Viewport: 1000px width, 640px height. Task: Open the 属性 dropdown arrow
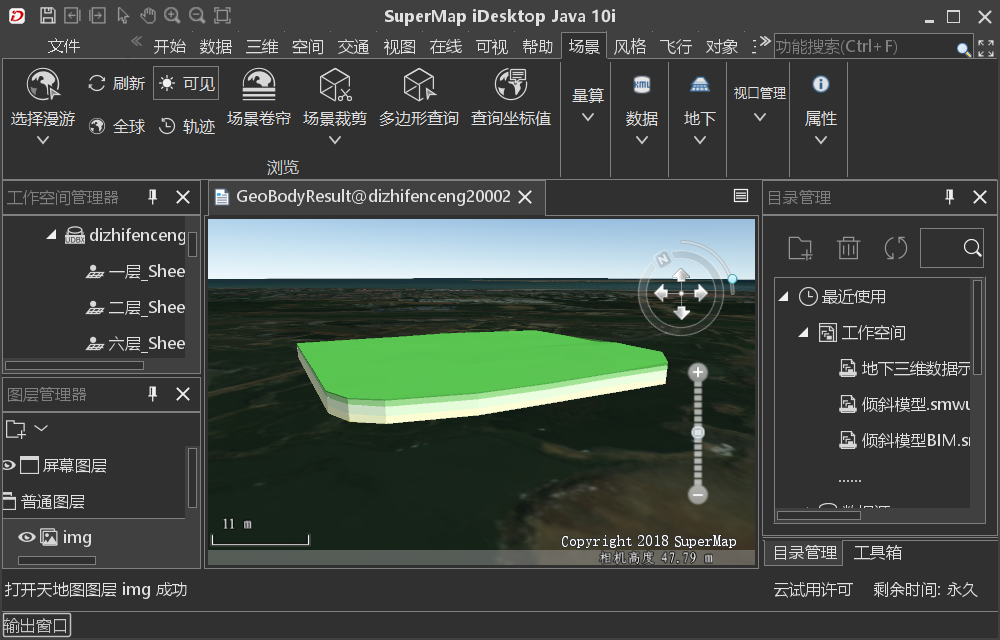point(821,140)
